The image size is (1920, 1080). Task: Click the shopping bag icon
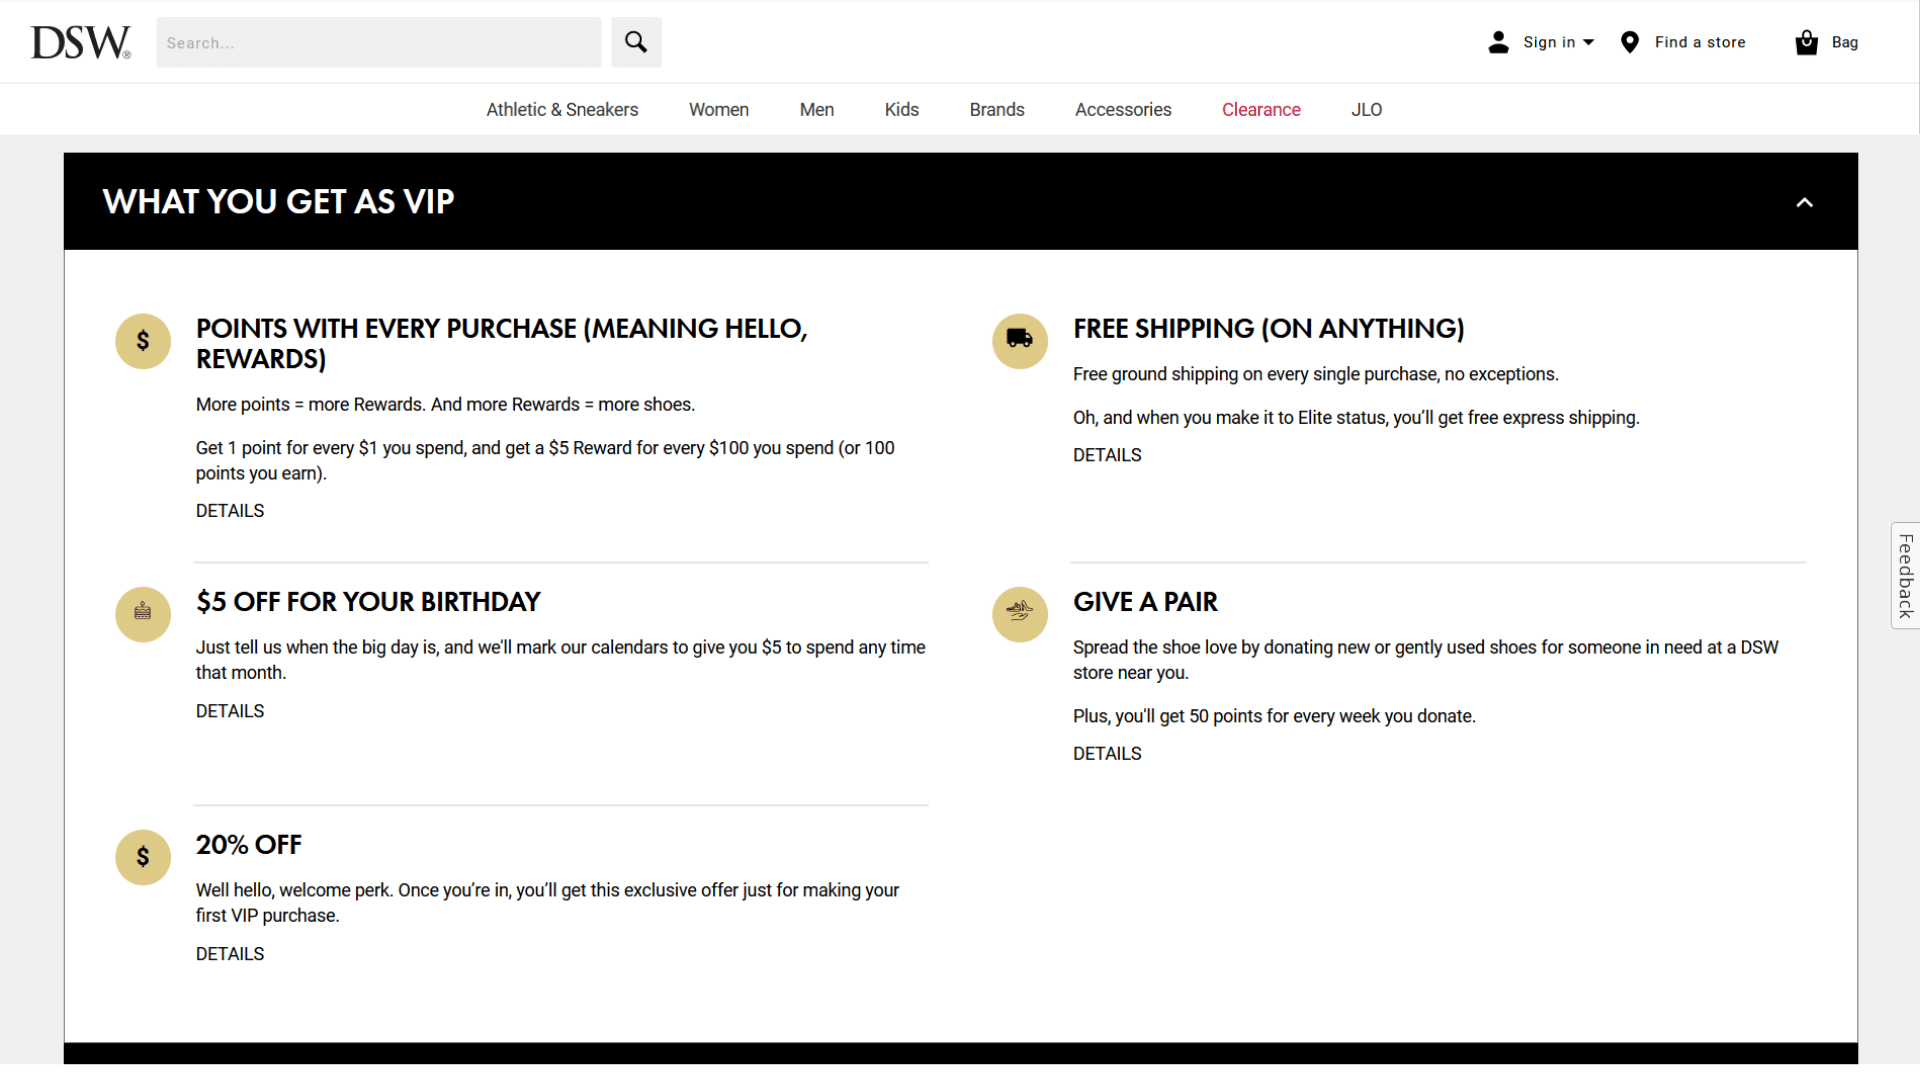(x=1806, y=42)
